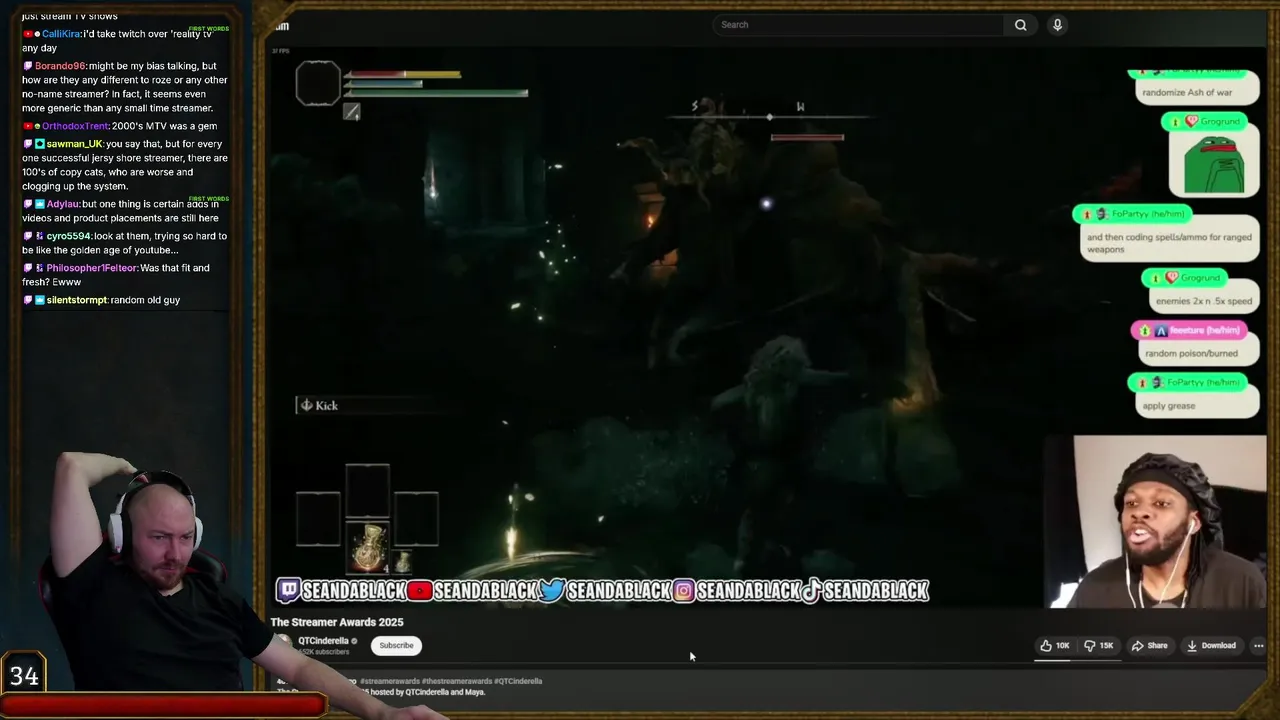Image resolution: width=1280 pixels, height=720 pixels.
Task: Click the Instagram logo in social banner
Action: 684,591
